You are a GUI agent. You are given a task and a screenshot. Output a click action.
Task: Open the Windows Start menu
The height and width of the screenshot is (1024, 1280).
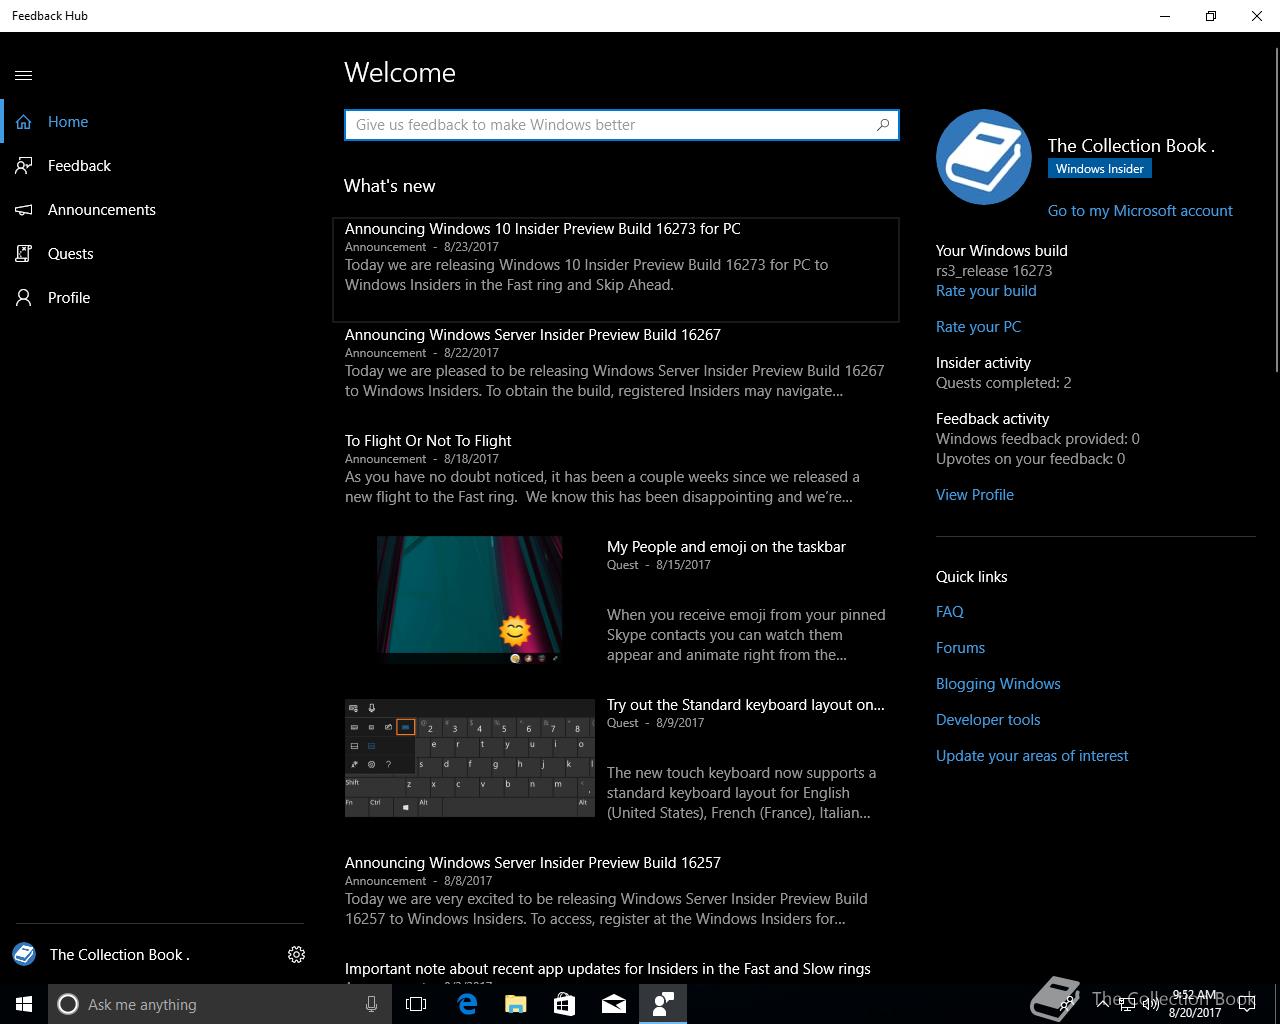coord(24,1004)
